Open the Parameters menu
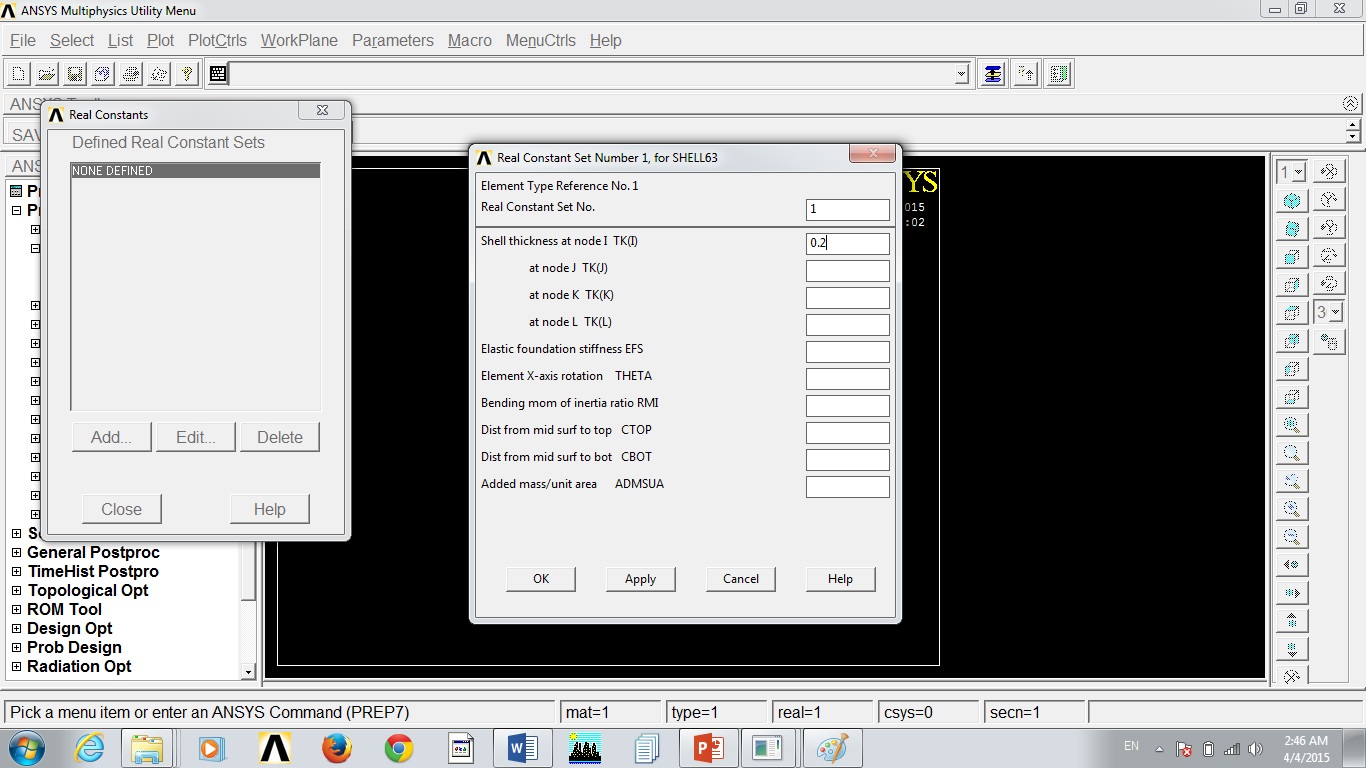 click(x=393, y=41)
